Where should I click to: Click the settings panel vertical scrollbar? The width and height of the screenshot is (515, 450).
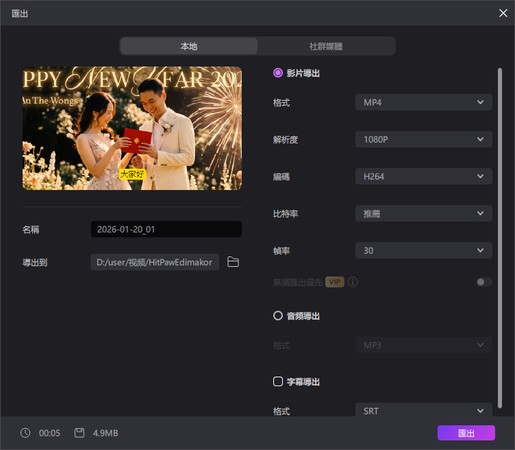(499, 238)
